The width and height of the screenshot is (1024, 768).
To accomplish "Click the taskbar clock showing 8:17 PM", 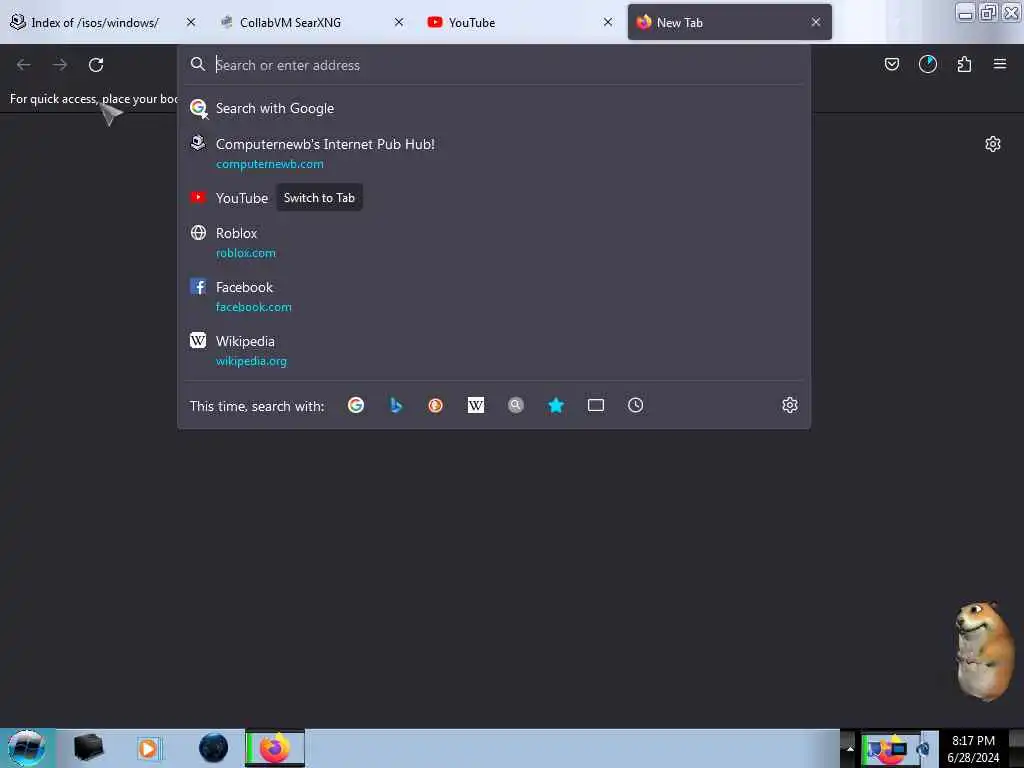I will (x=973, y=748).
